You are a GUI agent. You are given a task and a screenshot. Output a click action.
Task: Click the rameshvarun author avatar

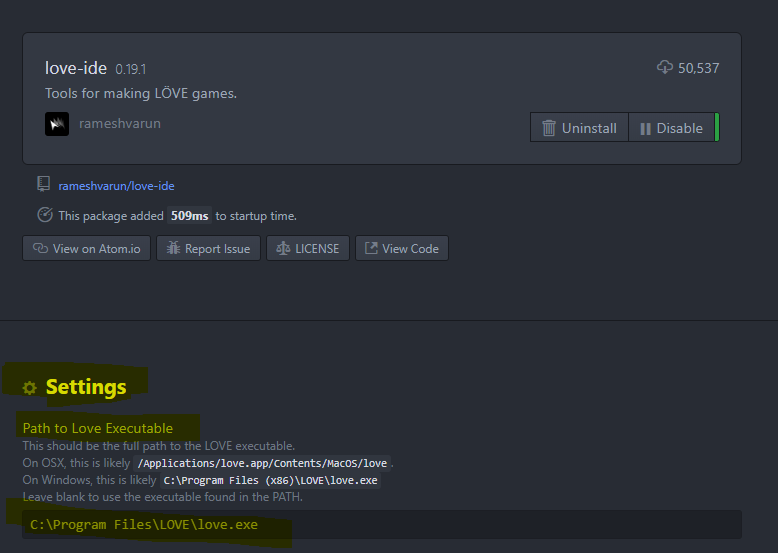[x=57, y=123]
